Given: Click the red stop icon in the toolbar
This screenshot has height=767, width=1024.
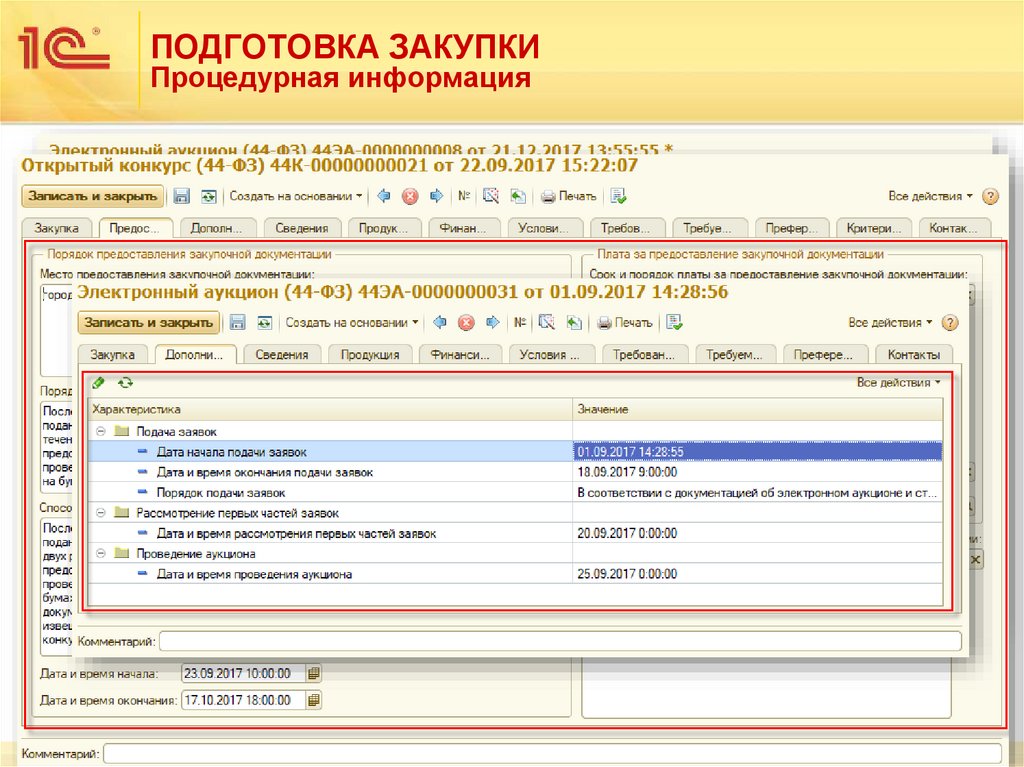Looking at the screenshot, I should pos(465,322).
